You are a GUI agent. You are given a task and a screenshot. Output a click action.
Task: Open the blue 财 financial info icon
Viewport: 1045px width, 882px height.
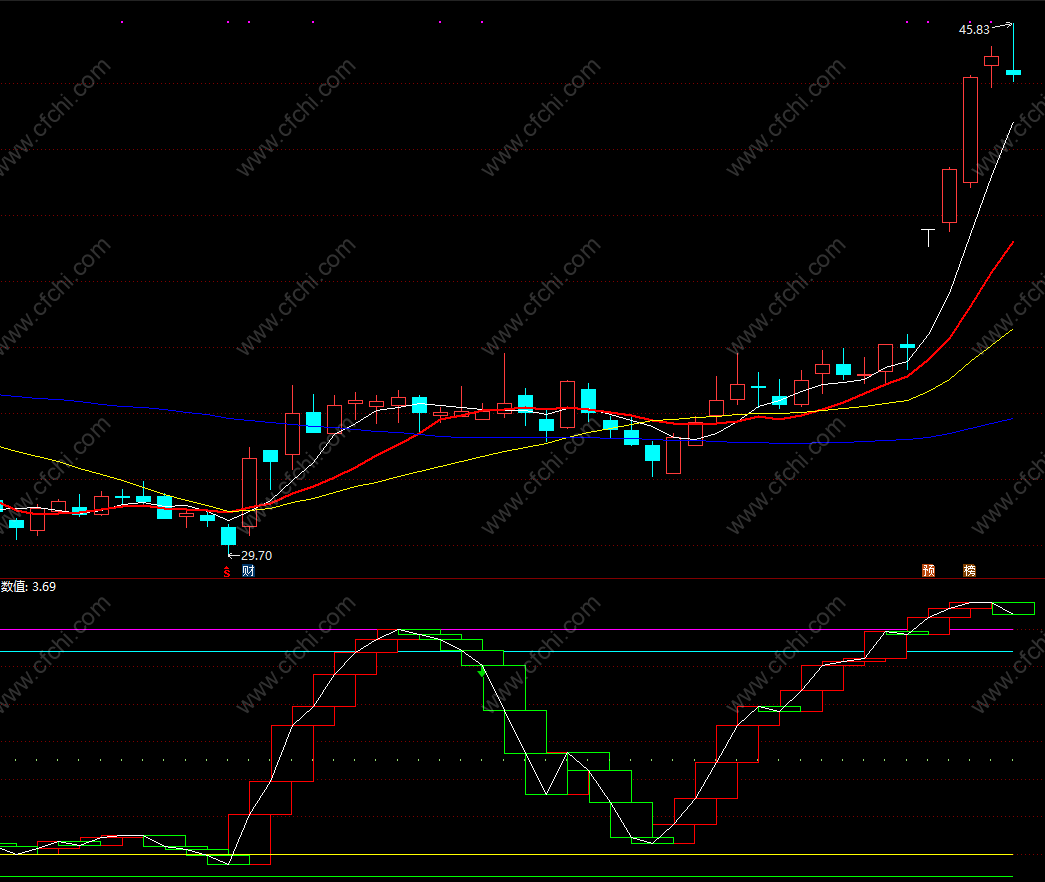coord(249,571)
